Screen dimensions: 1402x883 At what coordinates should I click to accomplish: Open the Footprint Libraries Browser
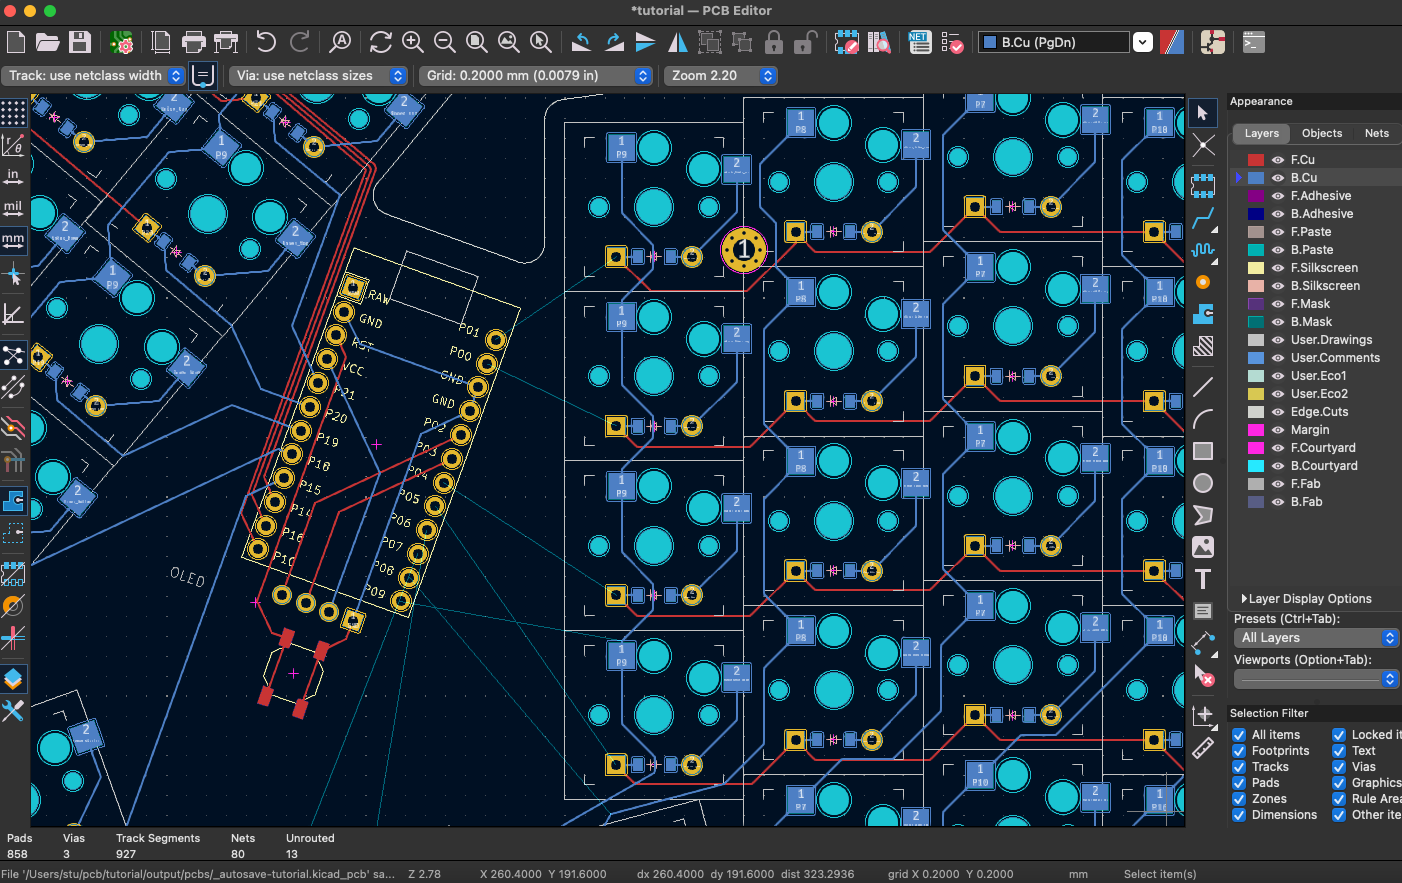[x=881, y=42]
